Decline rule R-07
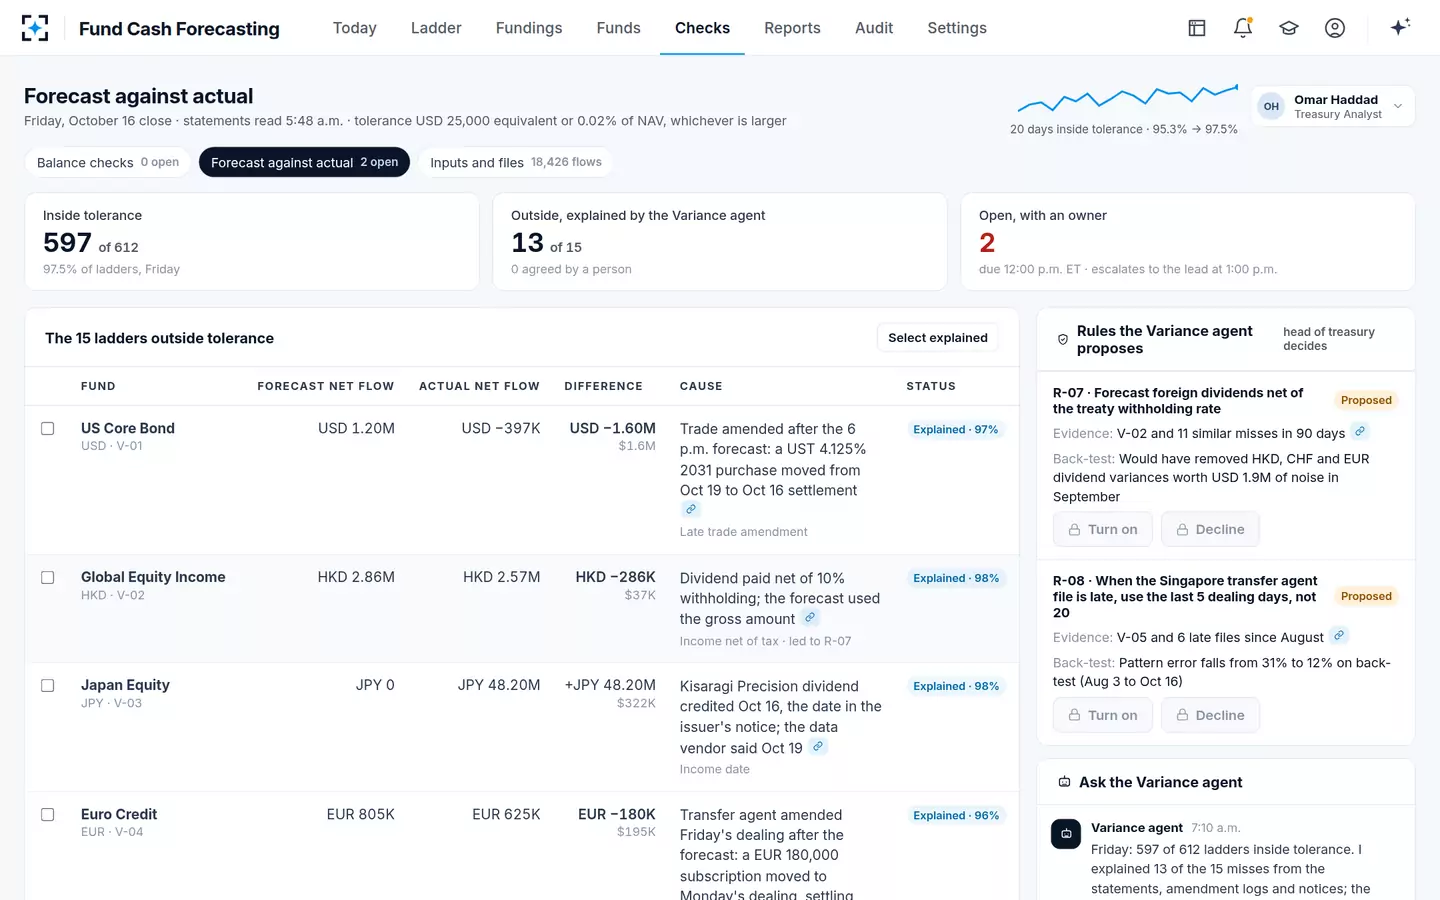1440x900 pixels. (x=1210, y=530)
